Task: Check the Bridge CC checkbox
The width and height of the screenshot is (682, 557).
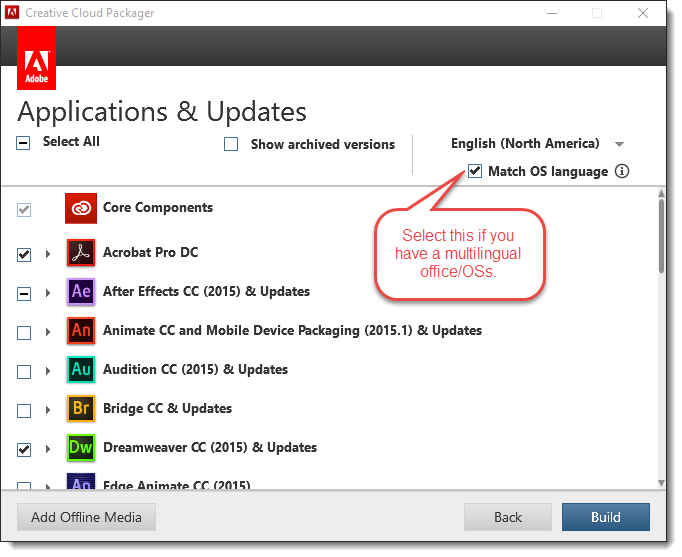Action: tap(24, 411)
